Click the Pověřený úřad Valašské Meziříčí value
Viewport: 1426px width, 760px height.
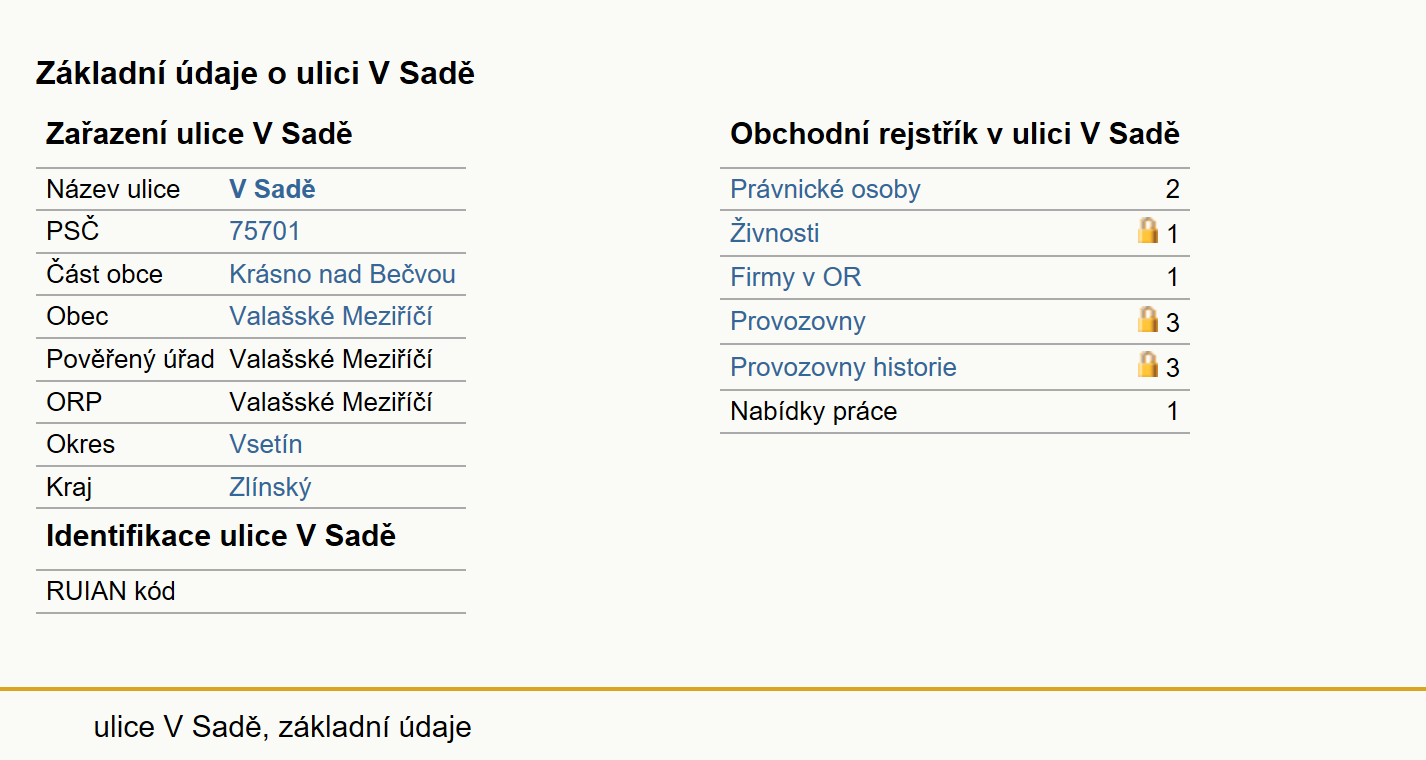pos(331,359)
